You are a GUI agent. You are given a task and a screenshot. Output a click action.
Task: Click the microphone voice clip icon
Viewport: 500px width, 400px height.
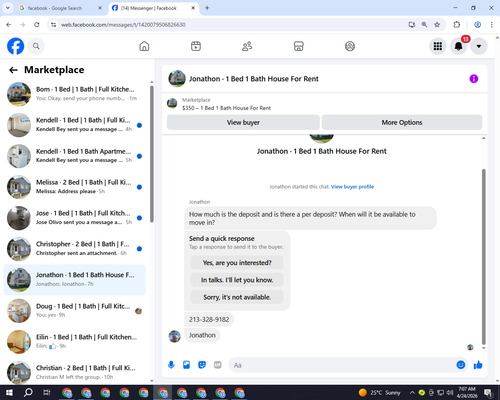[171, 365]
